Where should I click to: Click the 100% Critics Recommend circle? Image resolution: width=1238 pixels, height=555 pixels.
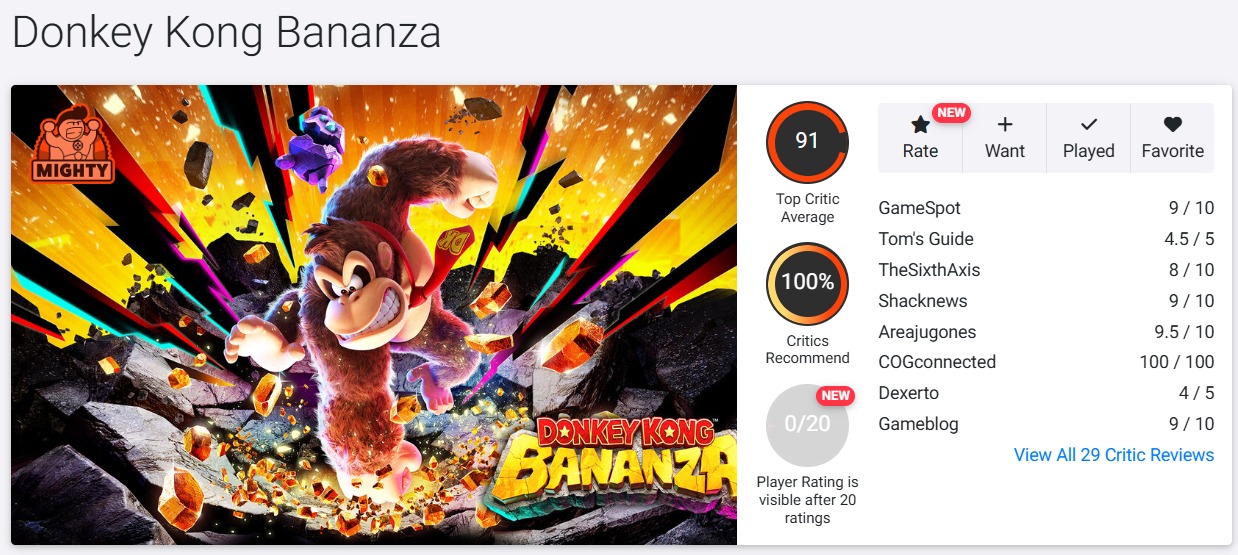[x=807, y=283]
